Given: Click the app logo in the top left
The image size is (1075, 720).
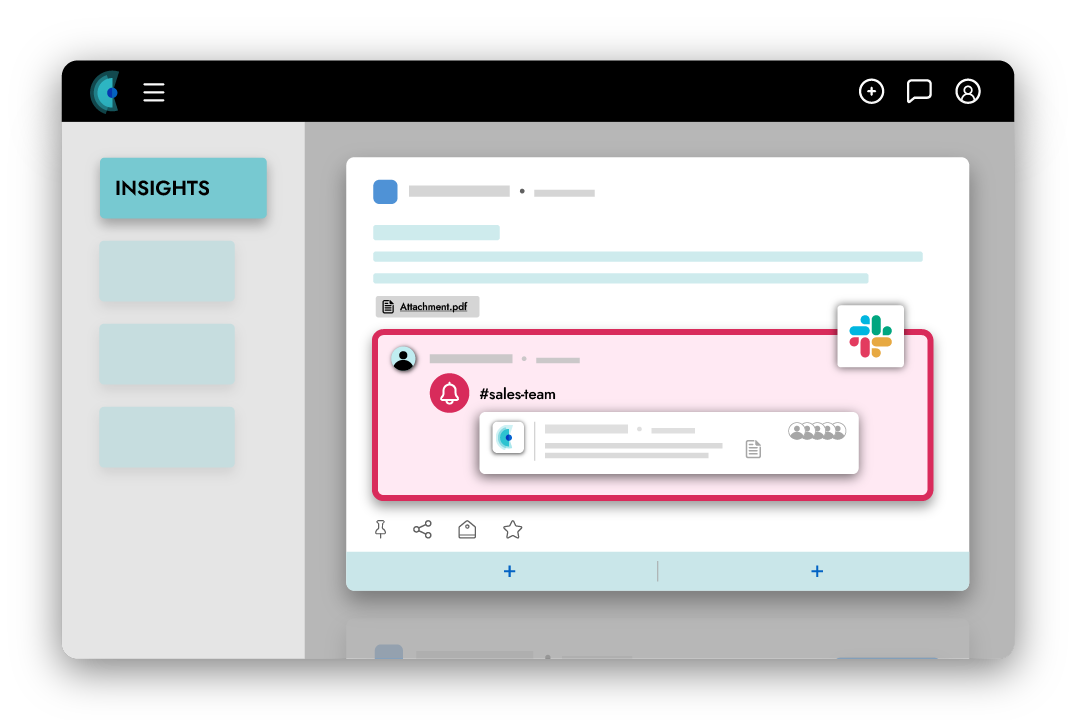Looking at the screenshot, I should (x=106, y=91).
